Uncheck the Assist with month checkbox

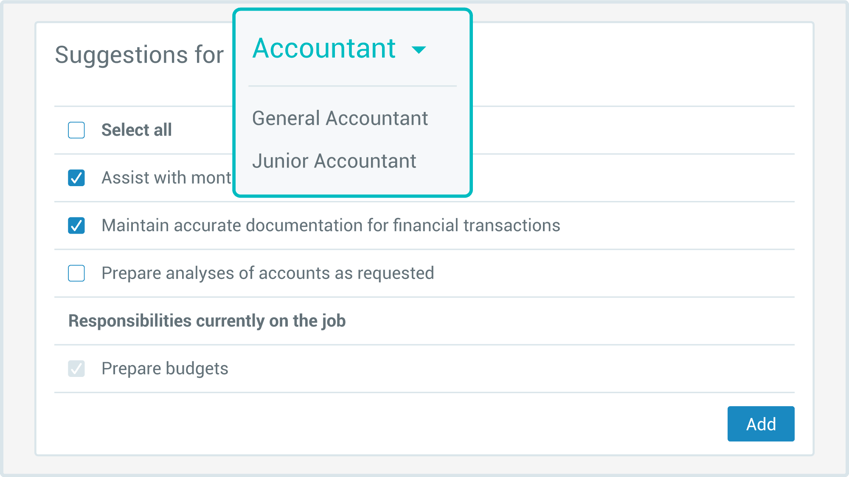click(x=77, y=178)
